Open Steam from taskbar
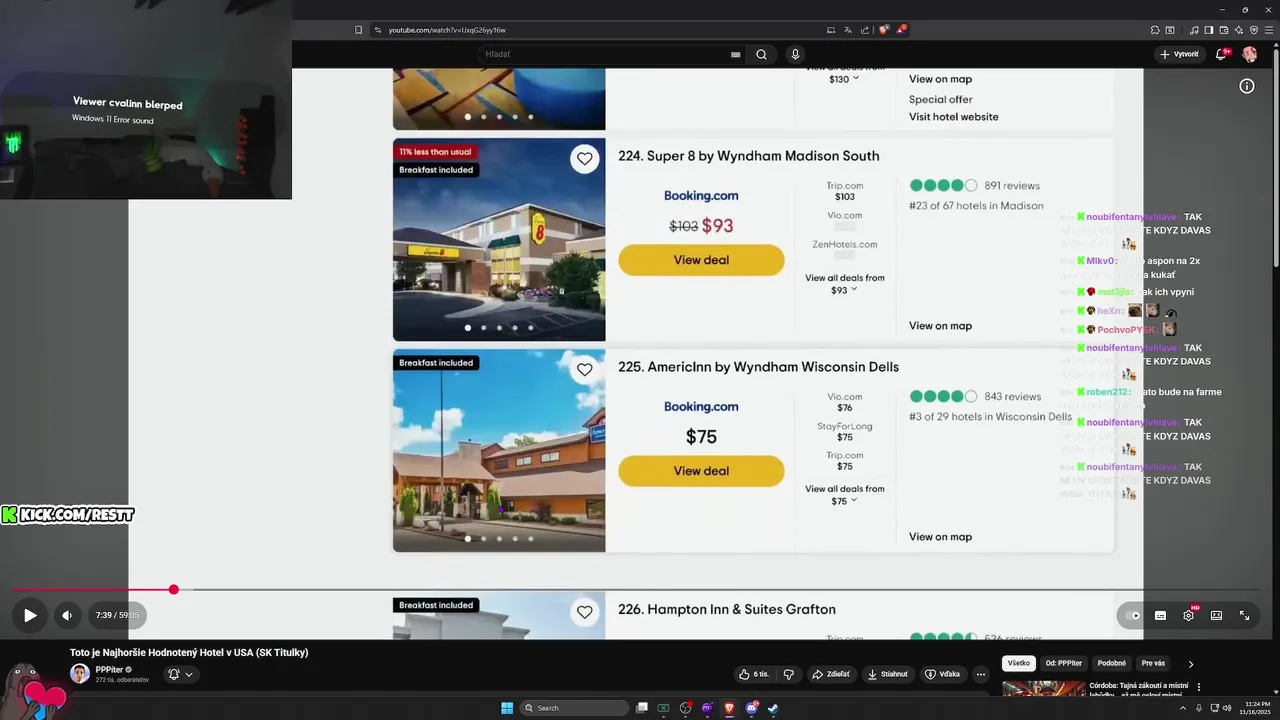Viewport: 1280px width, 720px height. (x=773, y=708)
